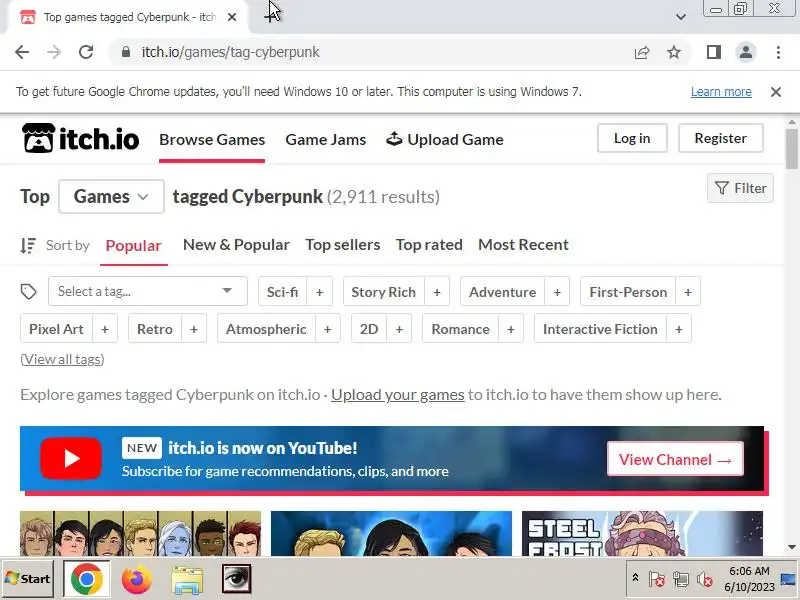Bookmark the page with star icon

coord(674,52)
